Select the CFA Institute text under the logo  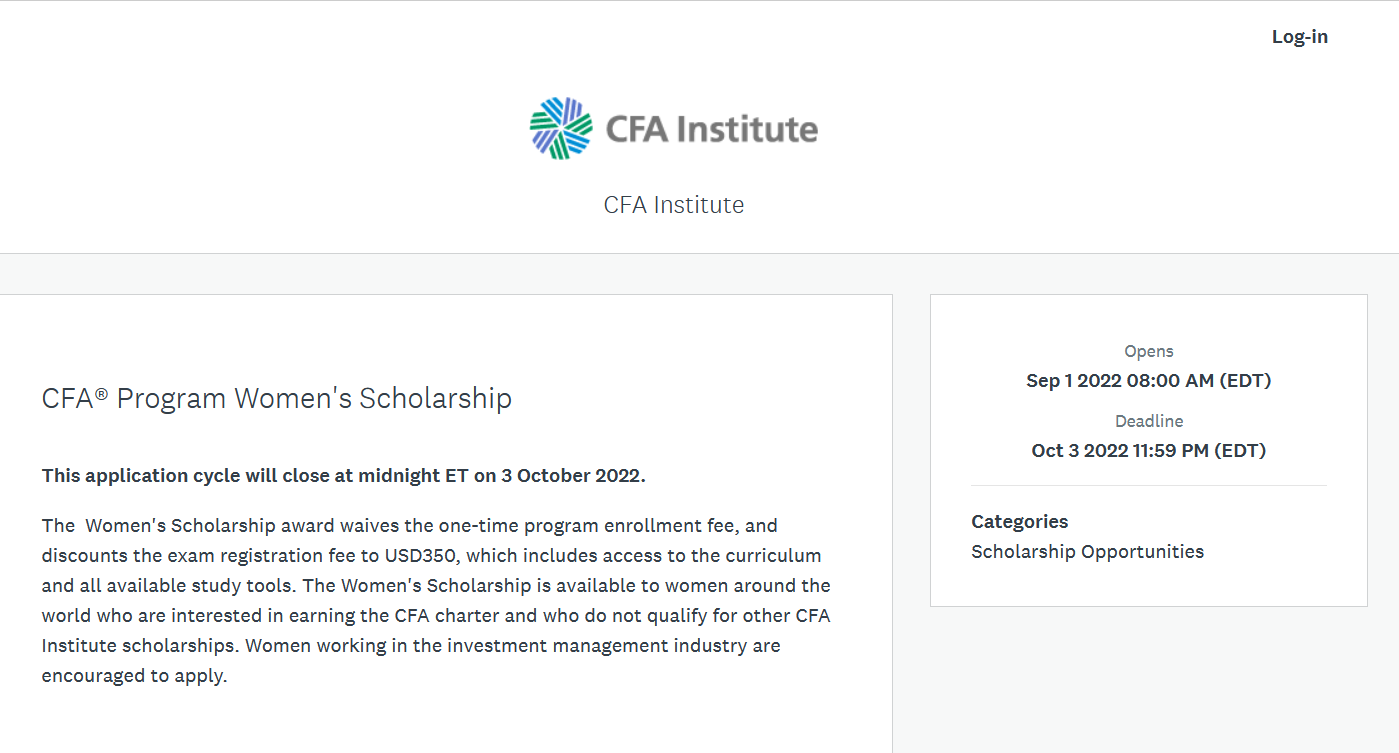[674, 205]
